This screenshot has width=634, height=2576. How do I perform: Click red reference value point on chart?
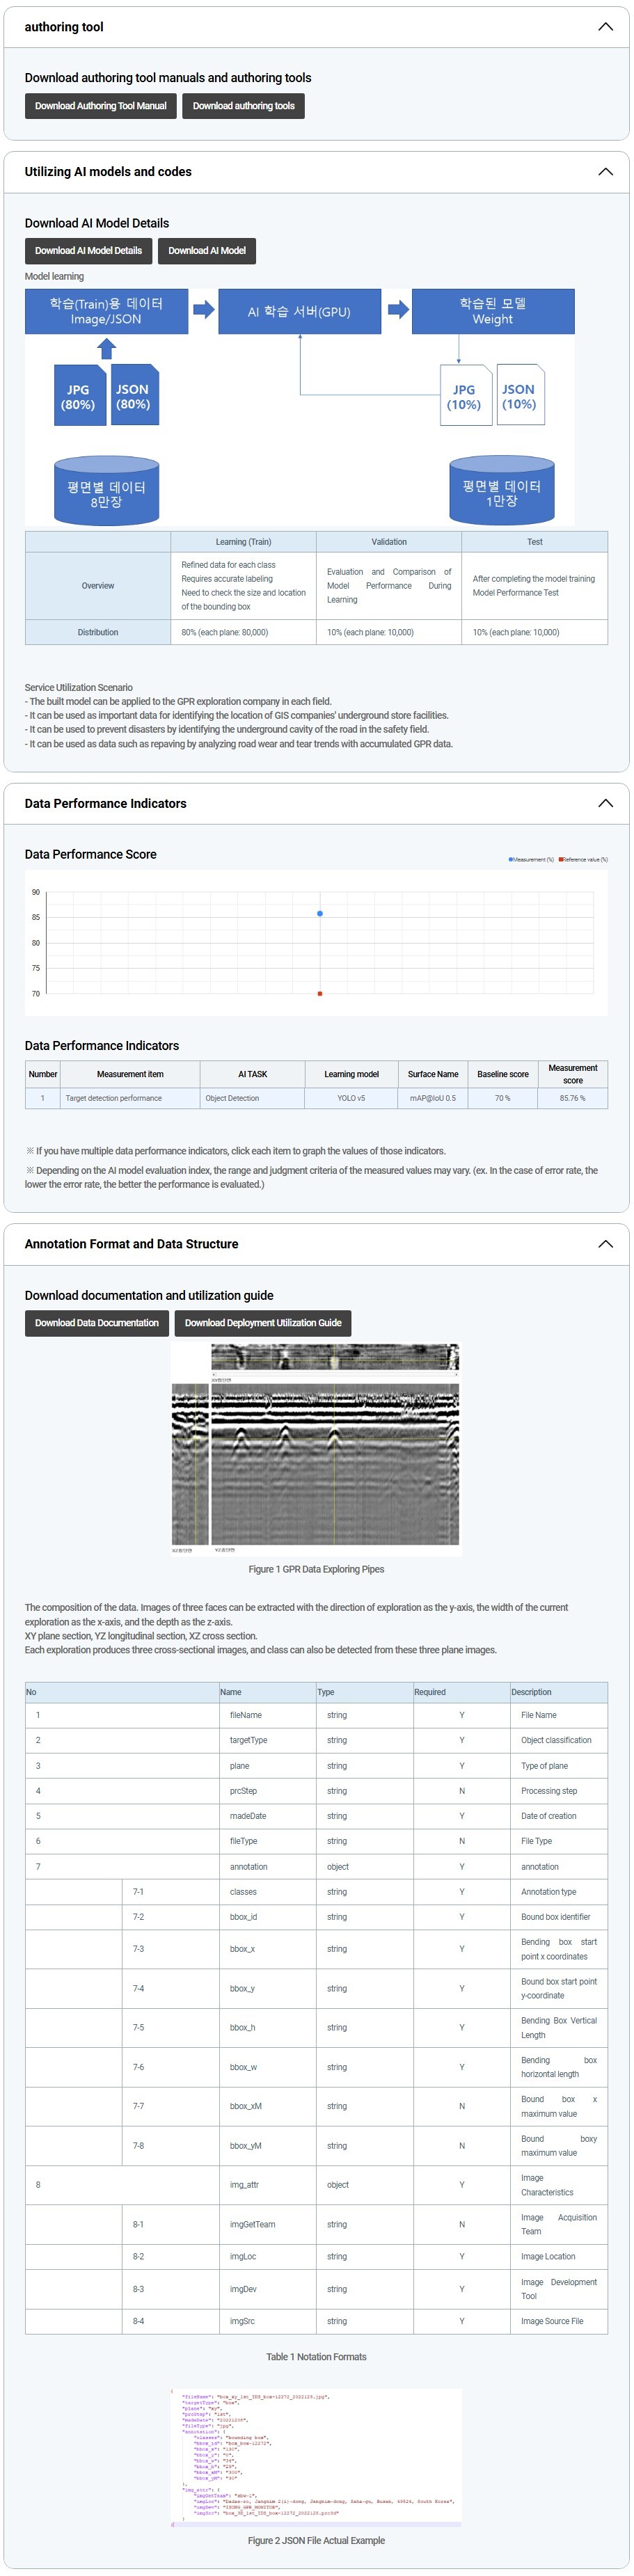click(x=320, y=994)
